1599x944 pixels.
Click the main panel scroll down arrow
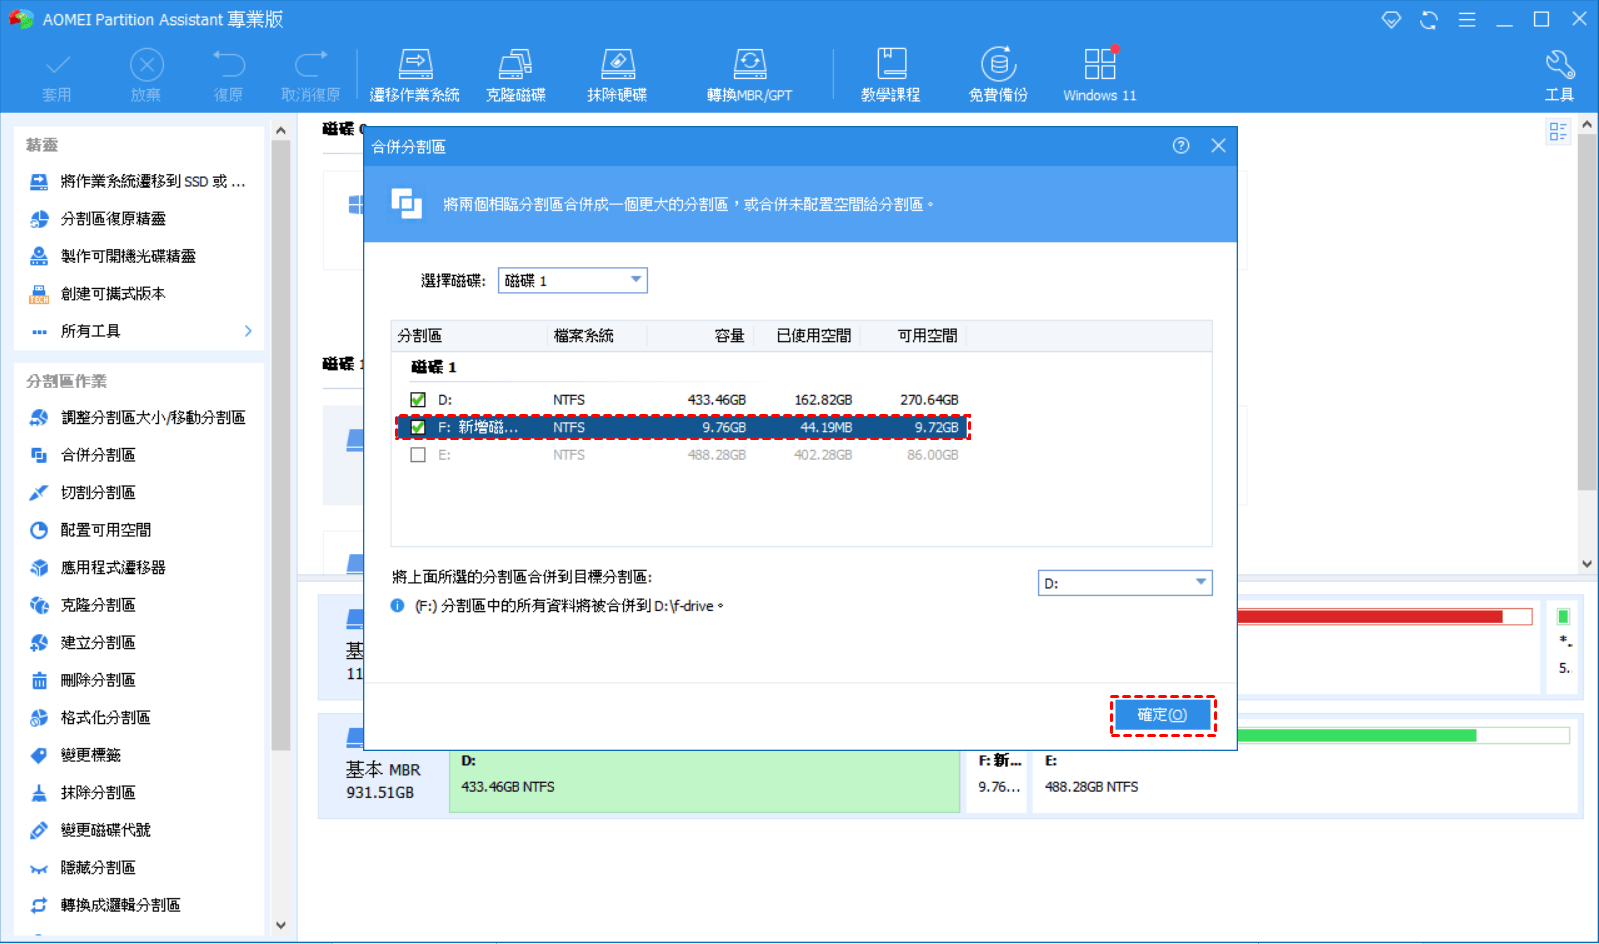click(x=1587, y=564)
